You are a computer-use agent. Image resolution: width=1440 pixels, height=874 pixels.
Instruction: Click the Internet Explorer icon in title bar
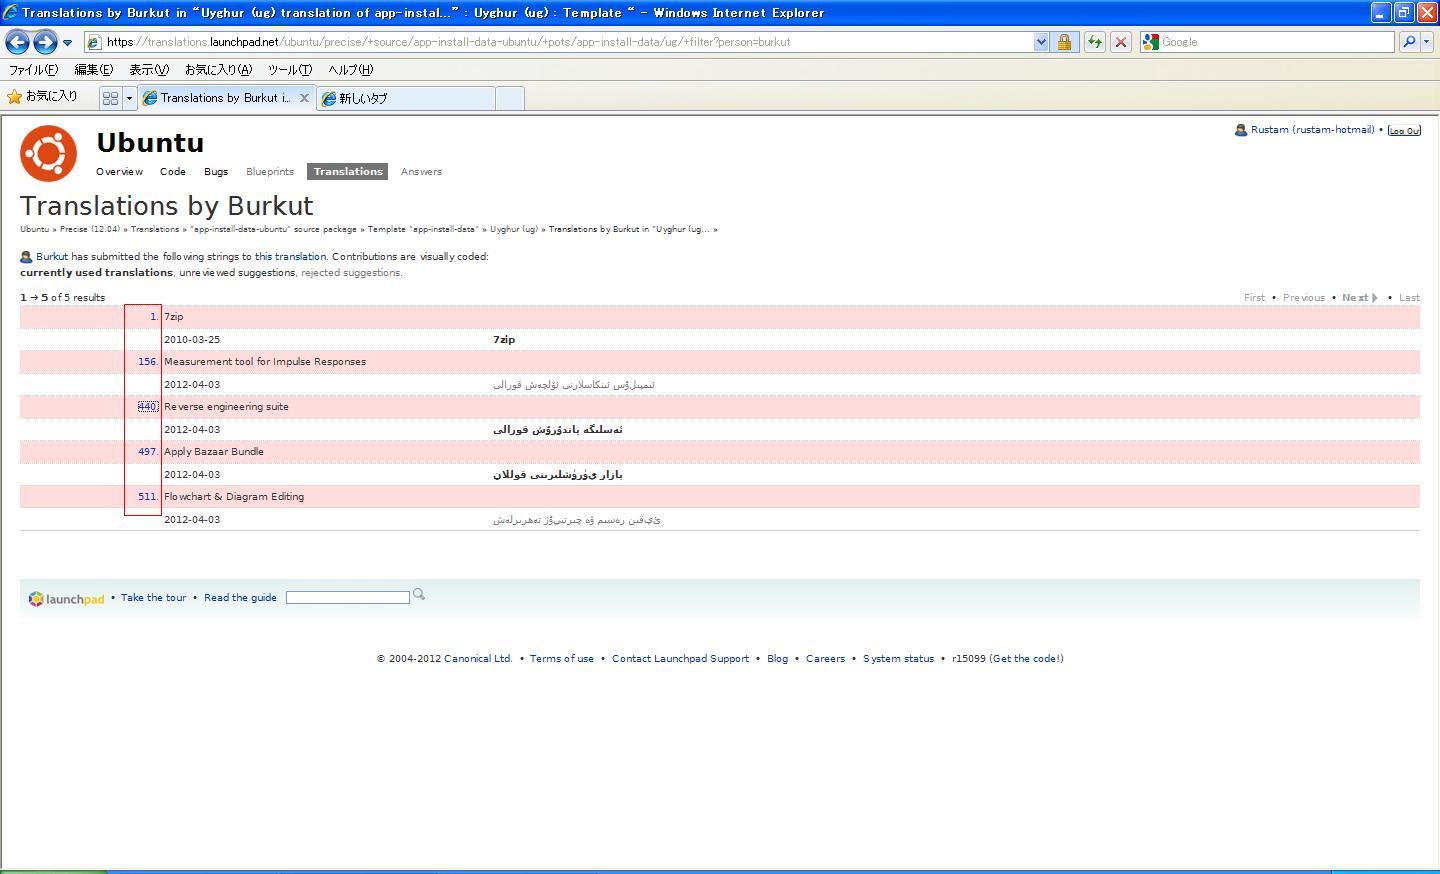(x=11, y=12)
